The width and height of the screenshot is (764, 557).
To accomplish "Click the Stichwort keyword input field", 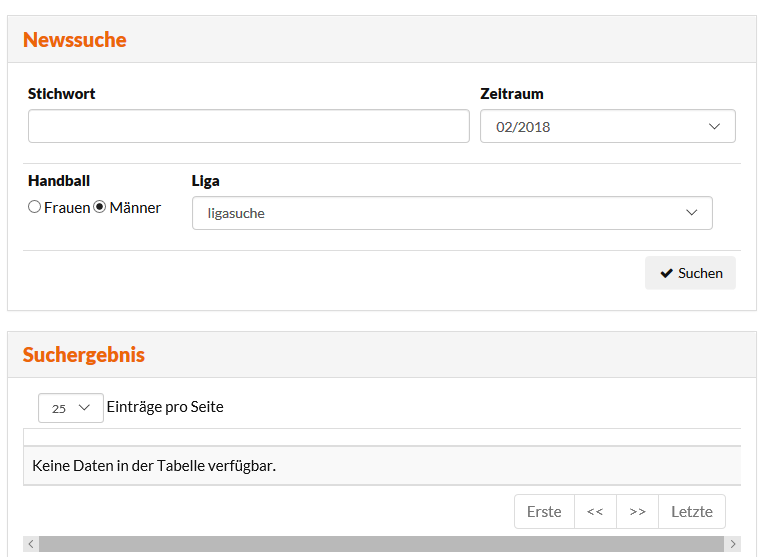I will (248, 127).
